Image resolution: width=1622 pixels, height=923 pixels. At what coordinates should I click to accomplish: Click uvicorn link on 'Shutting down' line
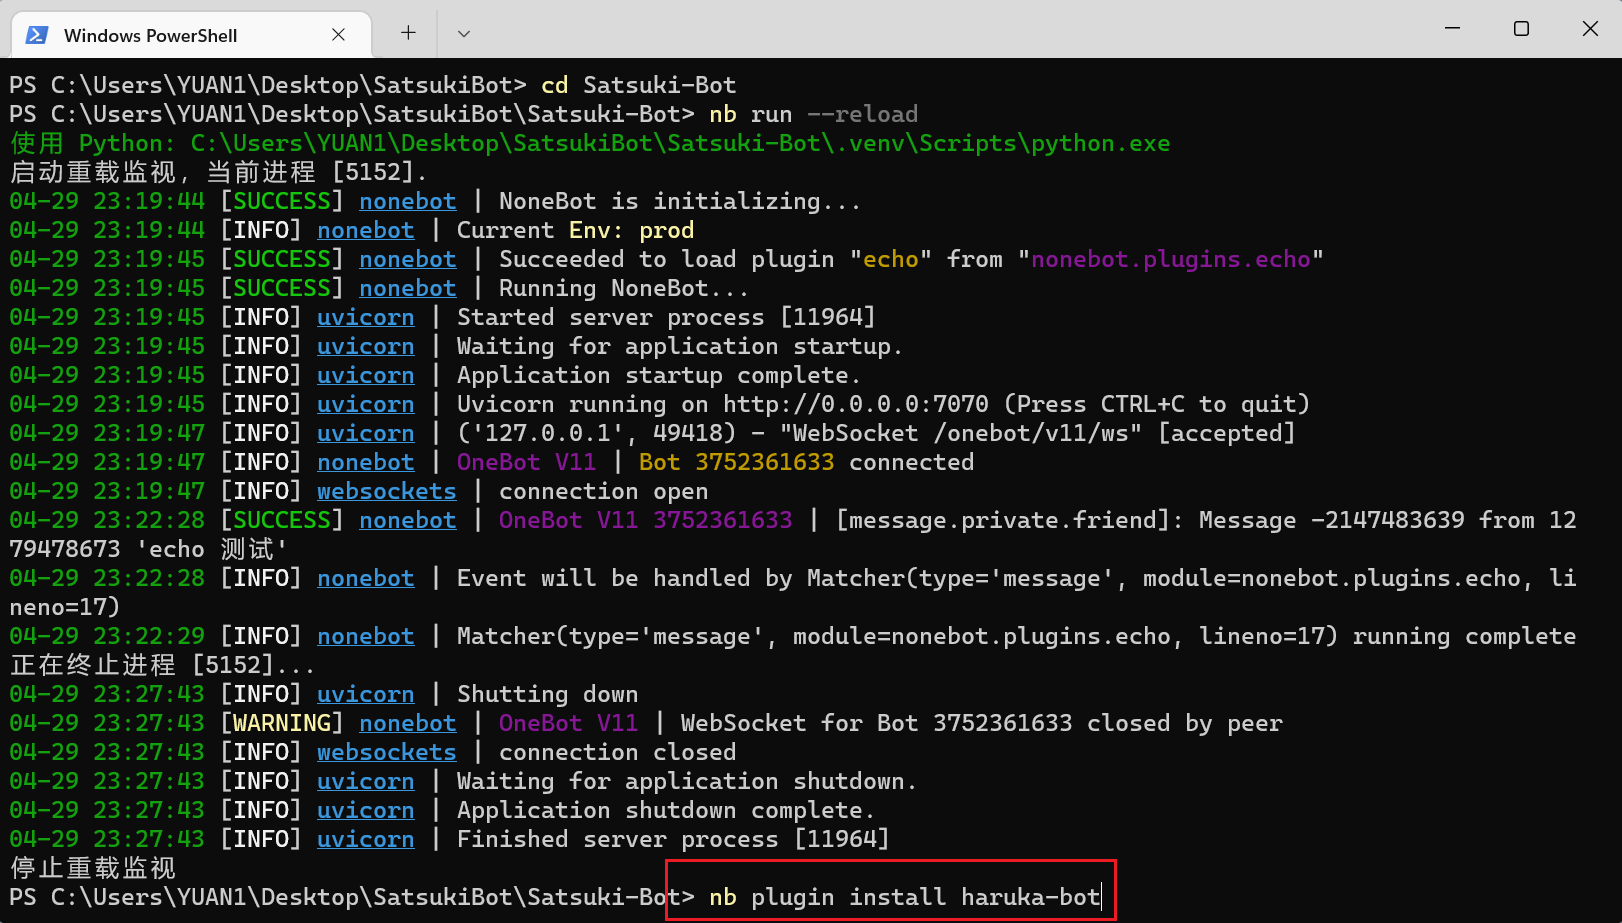pyautogui.click(x=366, y=694)
